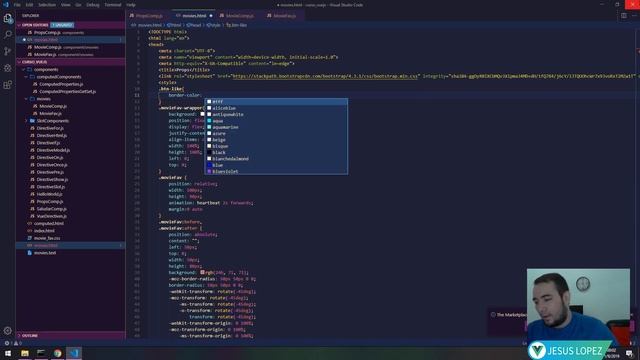Open DirectiveFor.js file

click(x=51, y=128)
